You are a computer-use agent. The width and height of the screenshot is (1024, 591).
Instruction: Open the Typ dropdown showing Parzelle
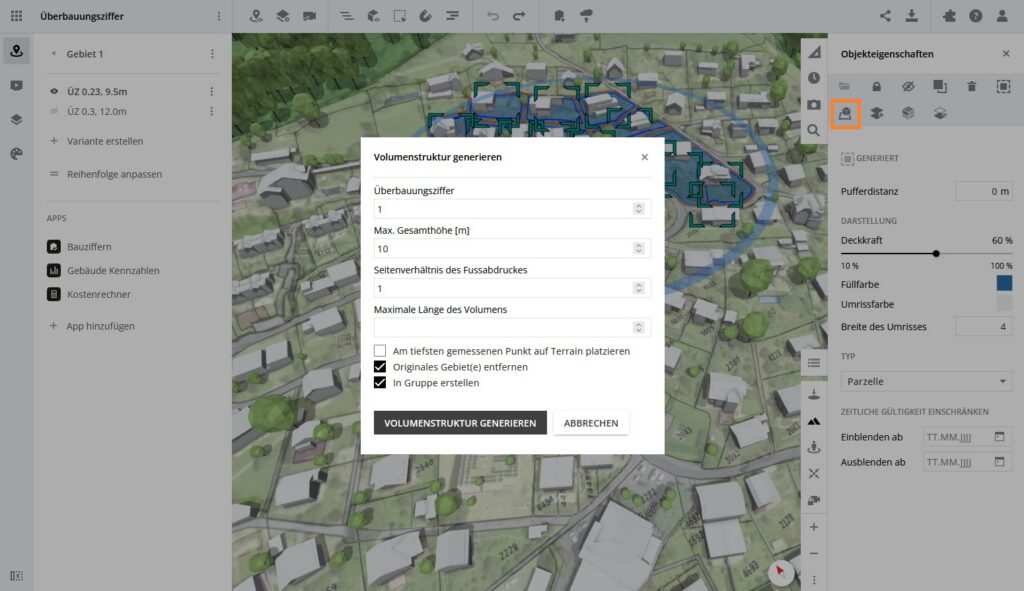(x=927, y=381)
